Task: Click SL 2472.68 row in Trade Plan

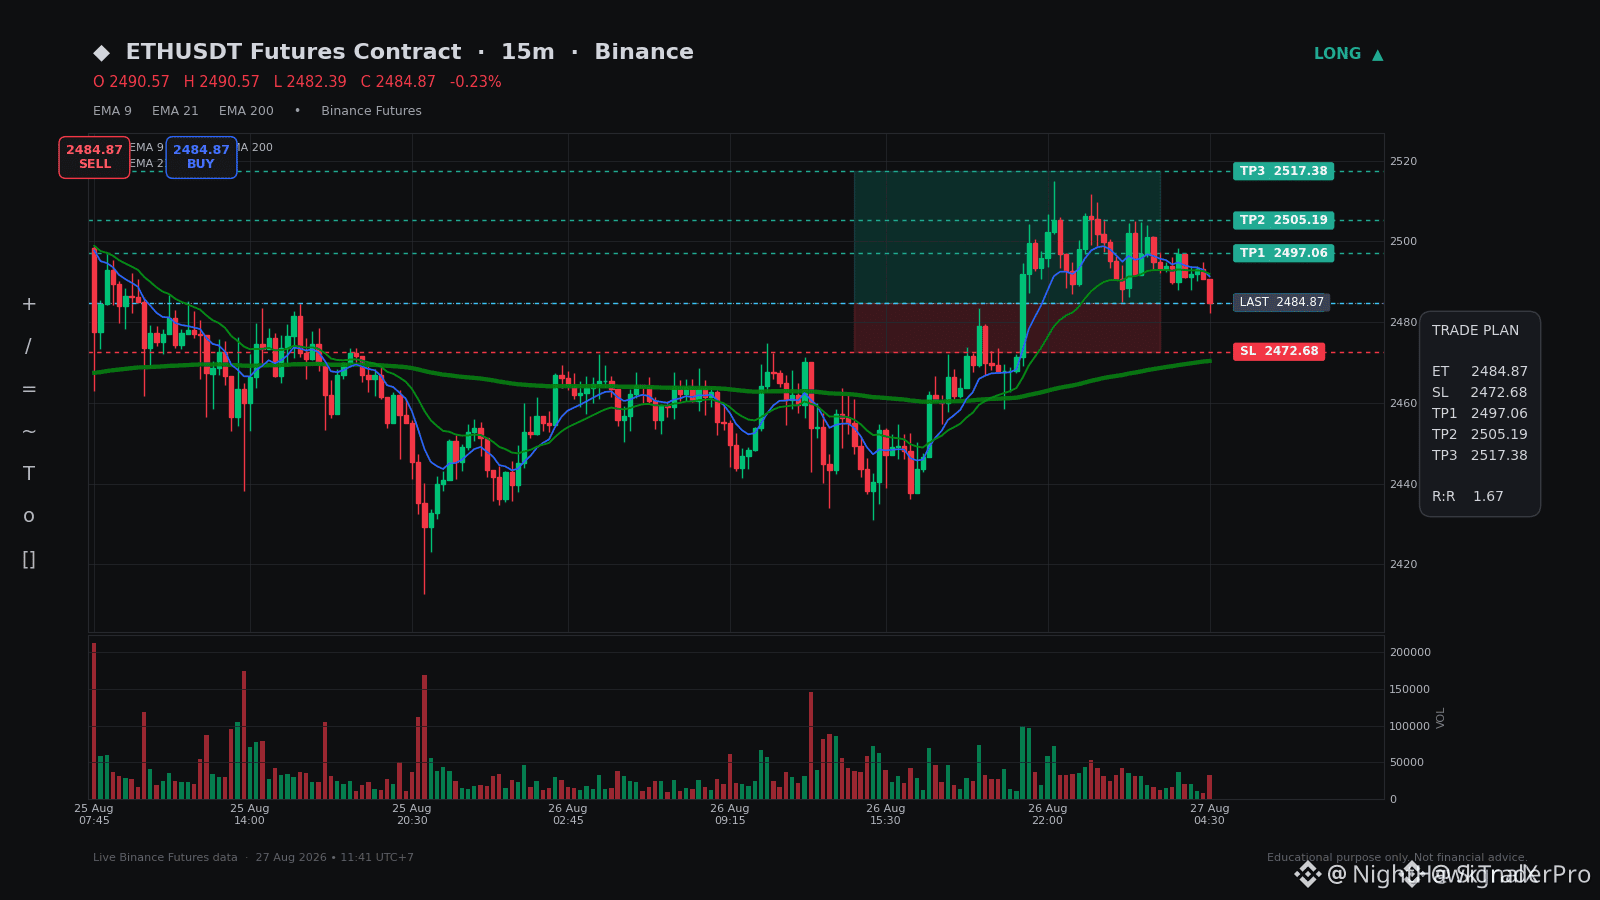Action: (1480, 393)
